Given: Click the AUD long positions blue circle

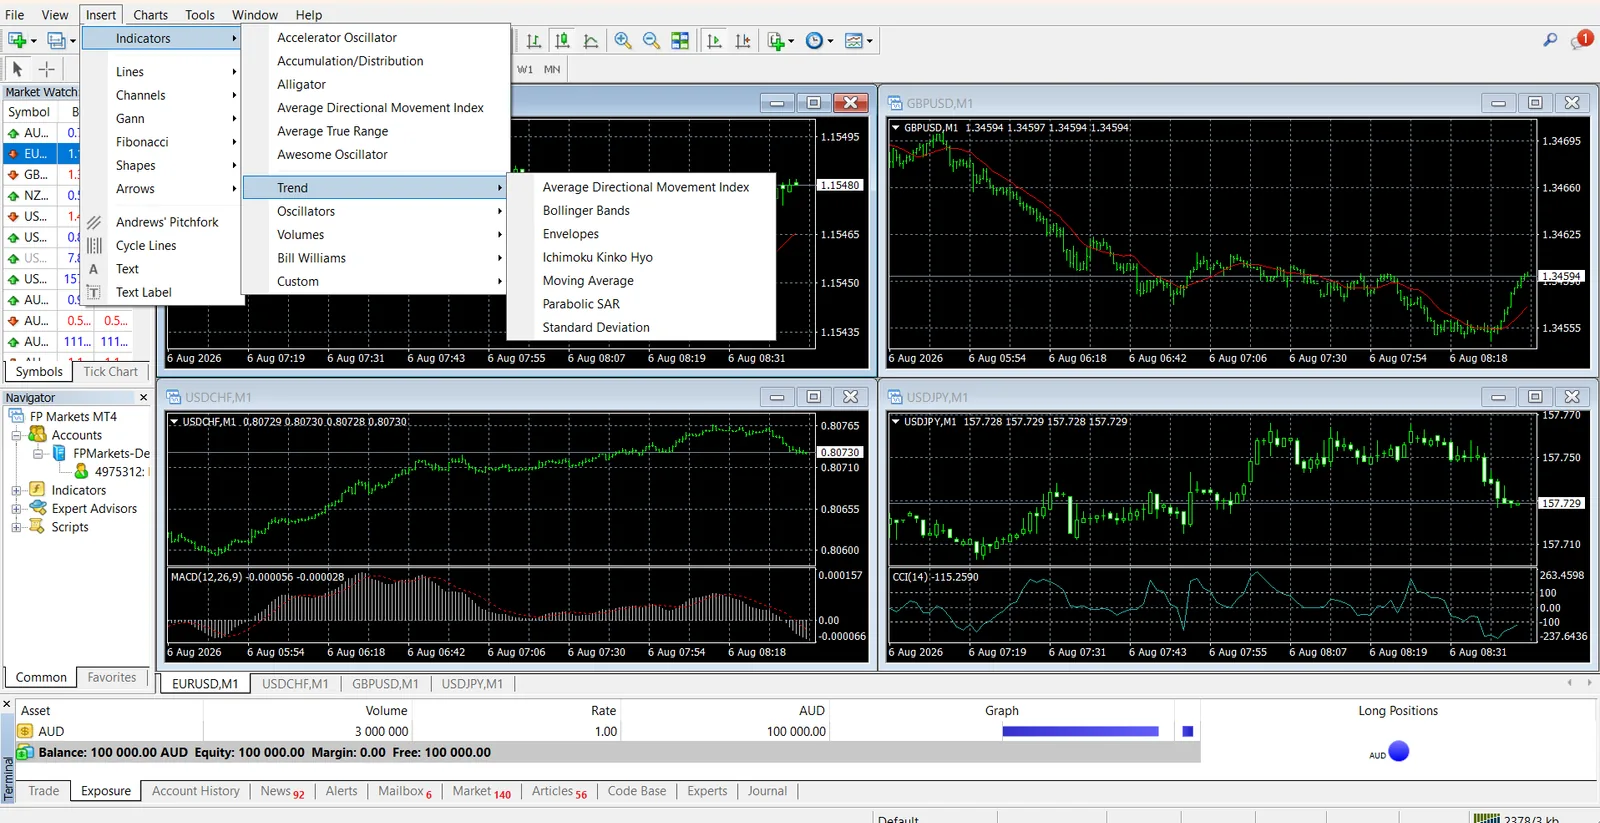Looking at the screenshot, I should [x=1399, y=752].
